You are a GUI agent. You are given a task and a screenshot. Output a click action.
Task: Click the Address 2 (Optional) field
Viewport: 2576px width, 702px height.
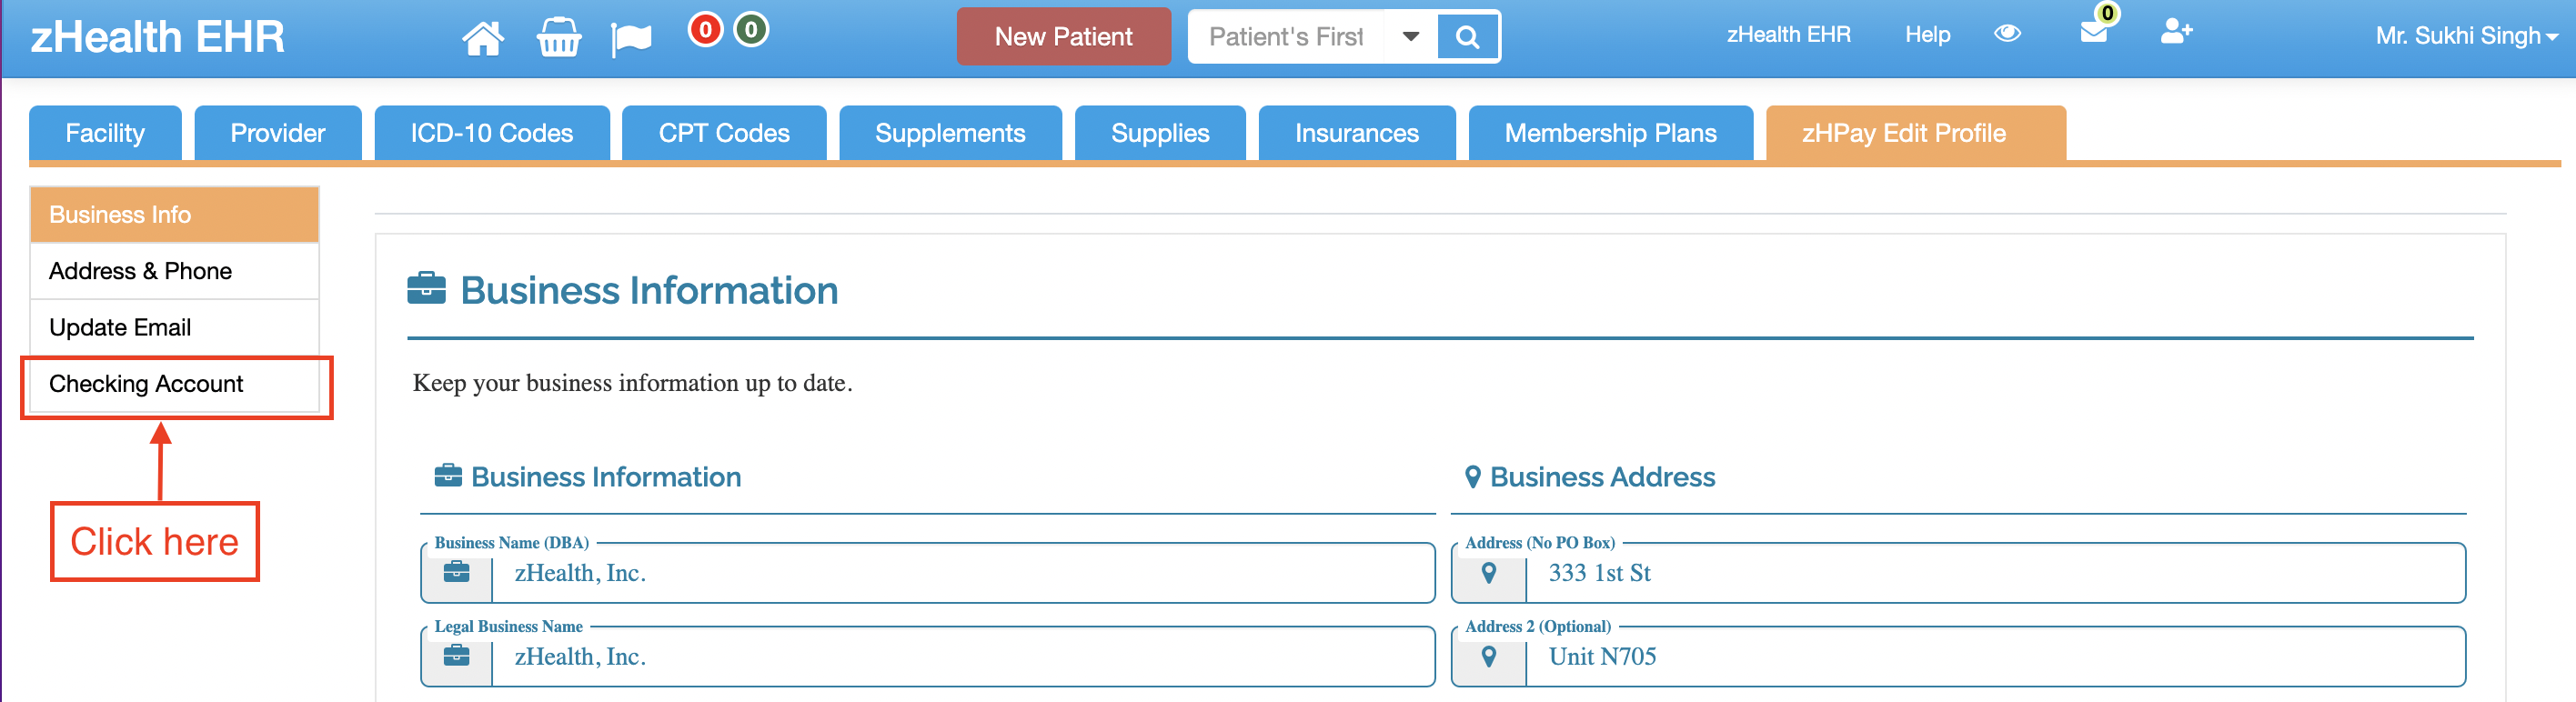[1958, 657]
